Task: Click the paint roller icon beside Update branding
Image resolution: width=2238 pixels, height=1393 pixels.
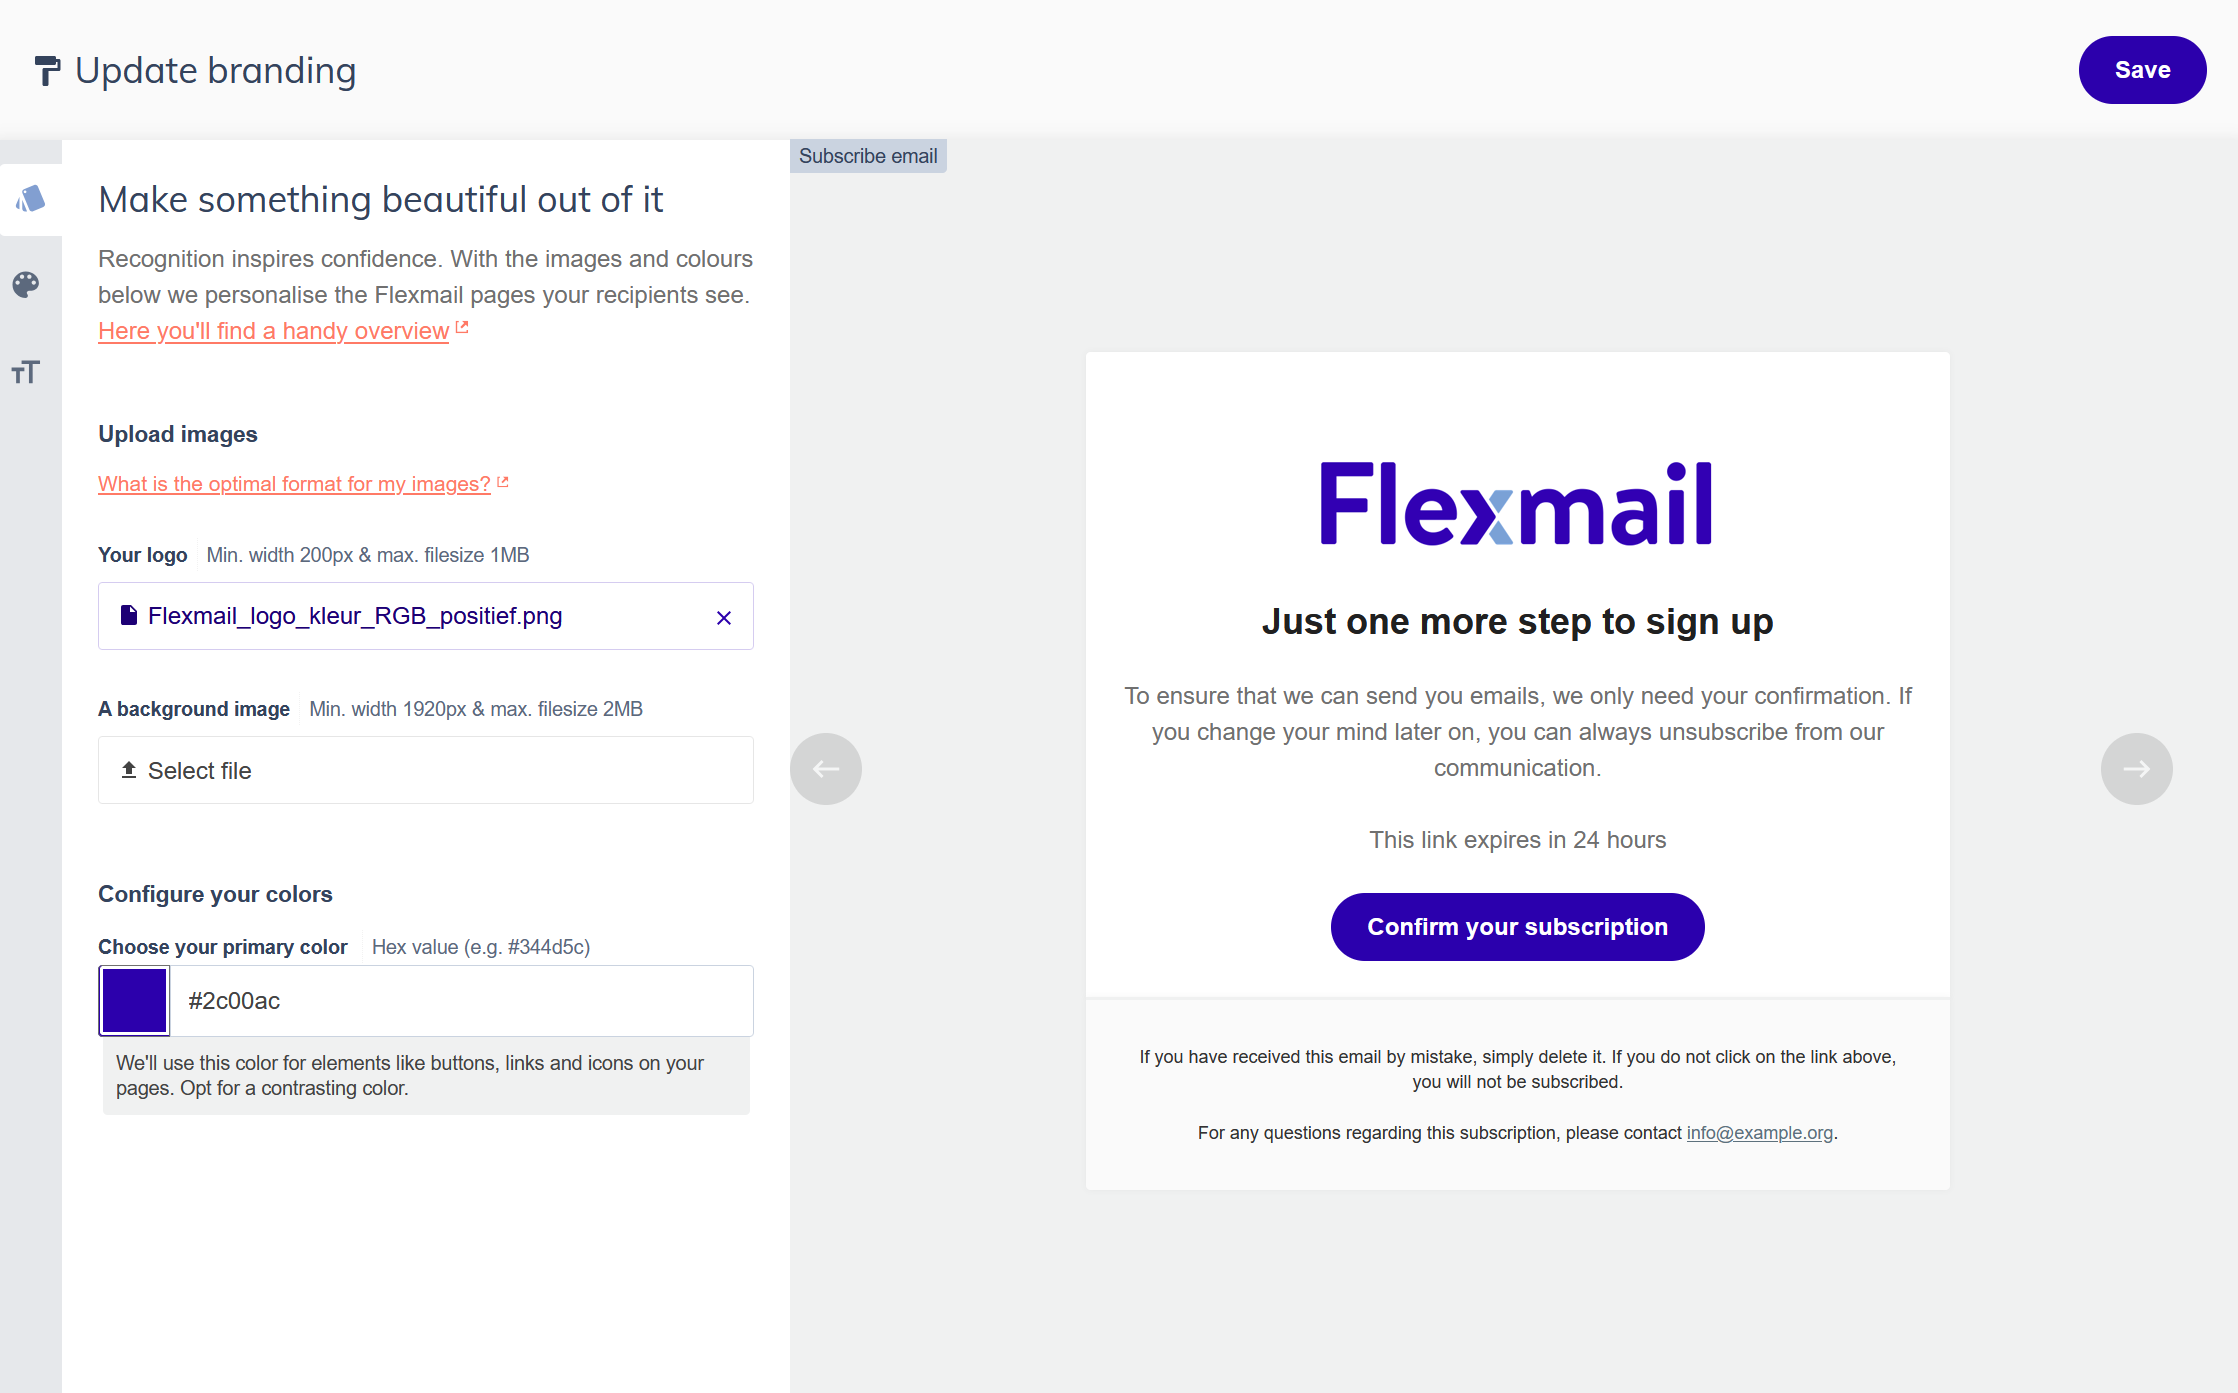Action: click(x=47, y=71)
